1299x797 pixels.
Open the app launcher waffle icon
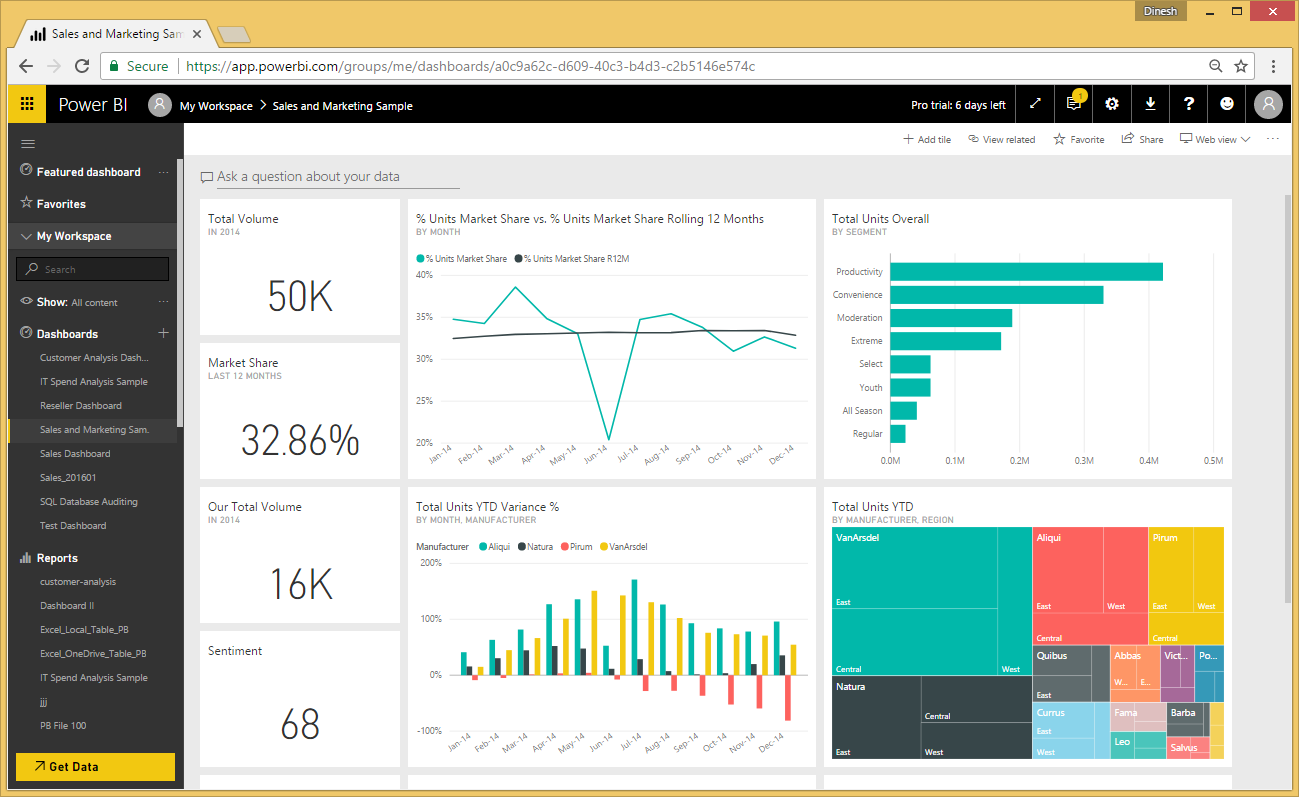(x=27, y=104)
